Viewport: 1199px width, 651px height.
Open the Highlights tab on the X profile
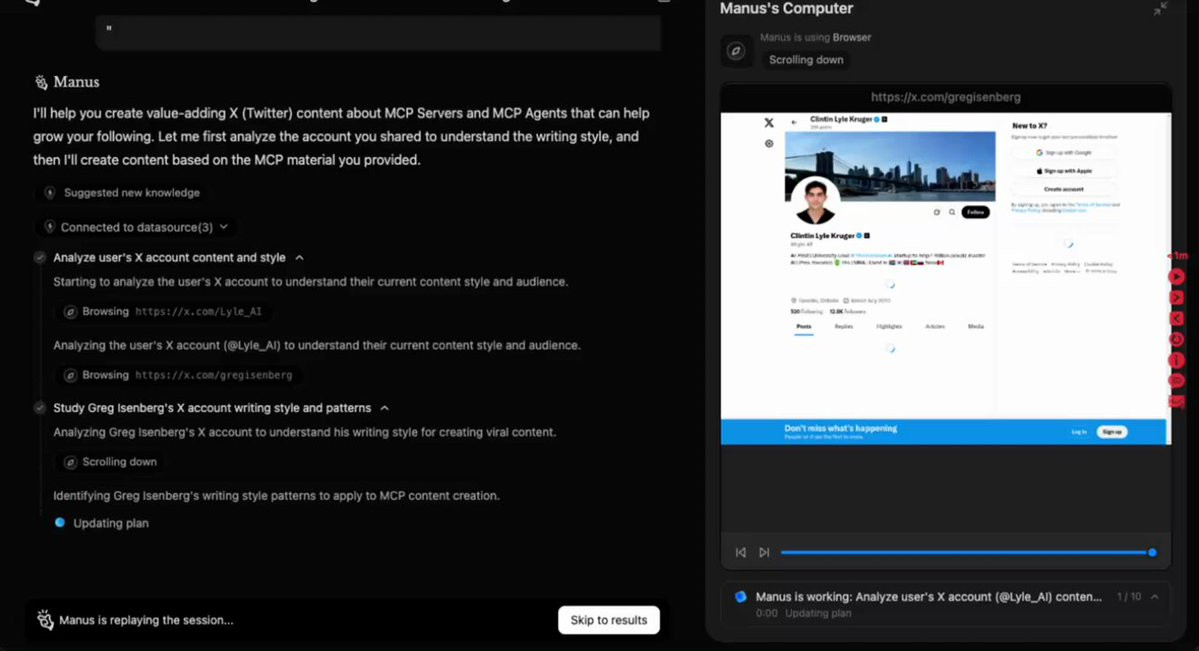coord(889,327)
